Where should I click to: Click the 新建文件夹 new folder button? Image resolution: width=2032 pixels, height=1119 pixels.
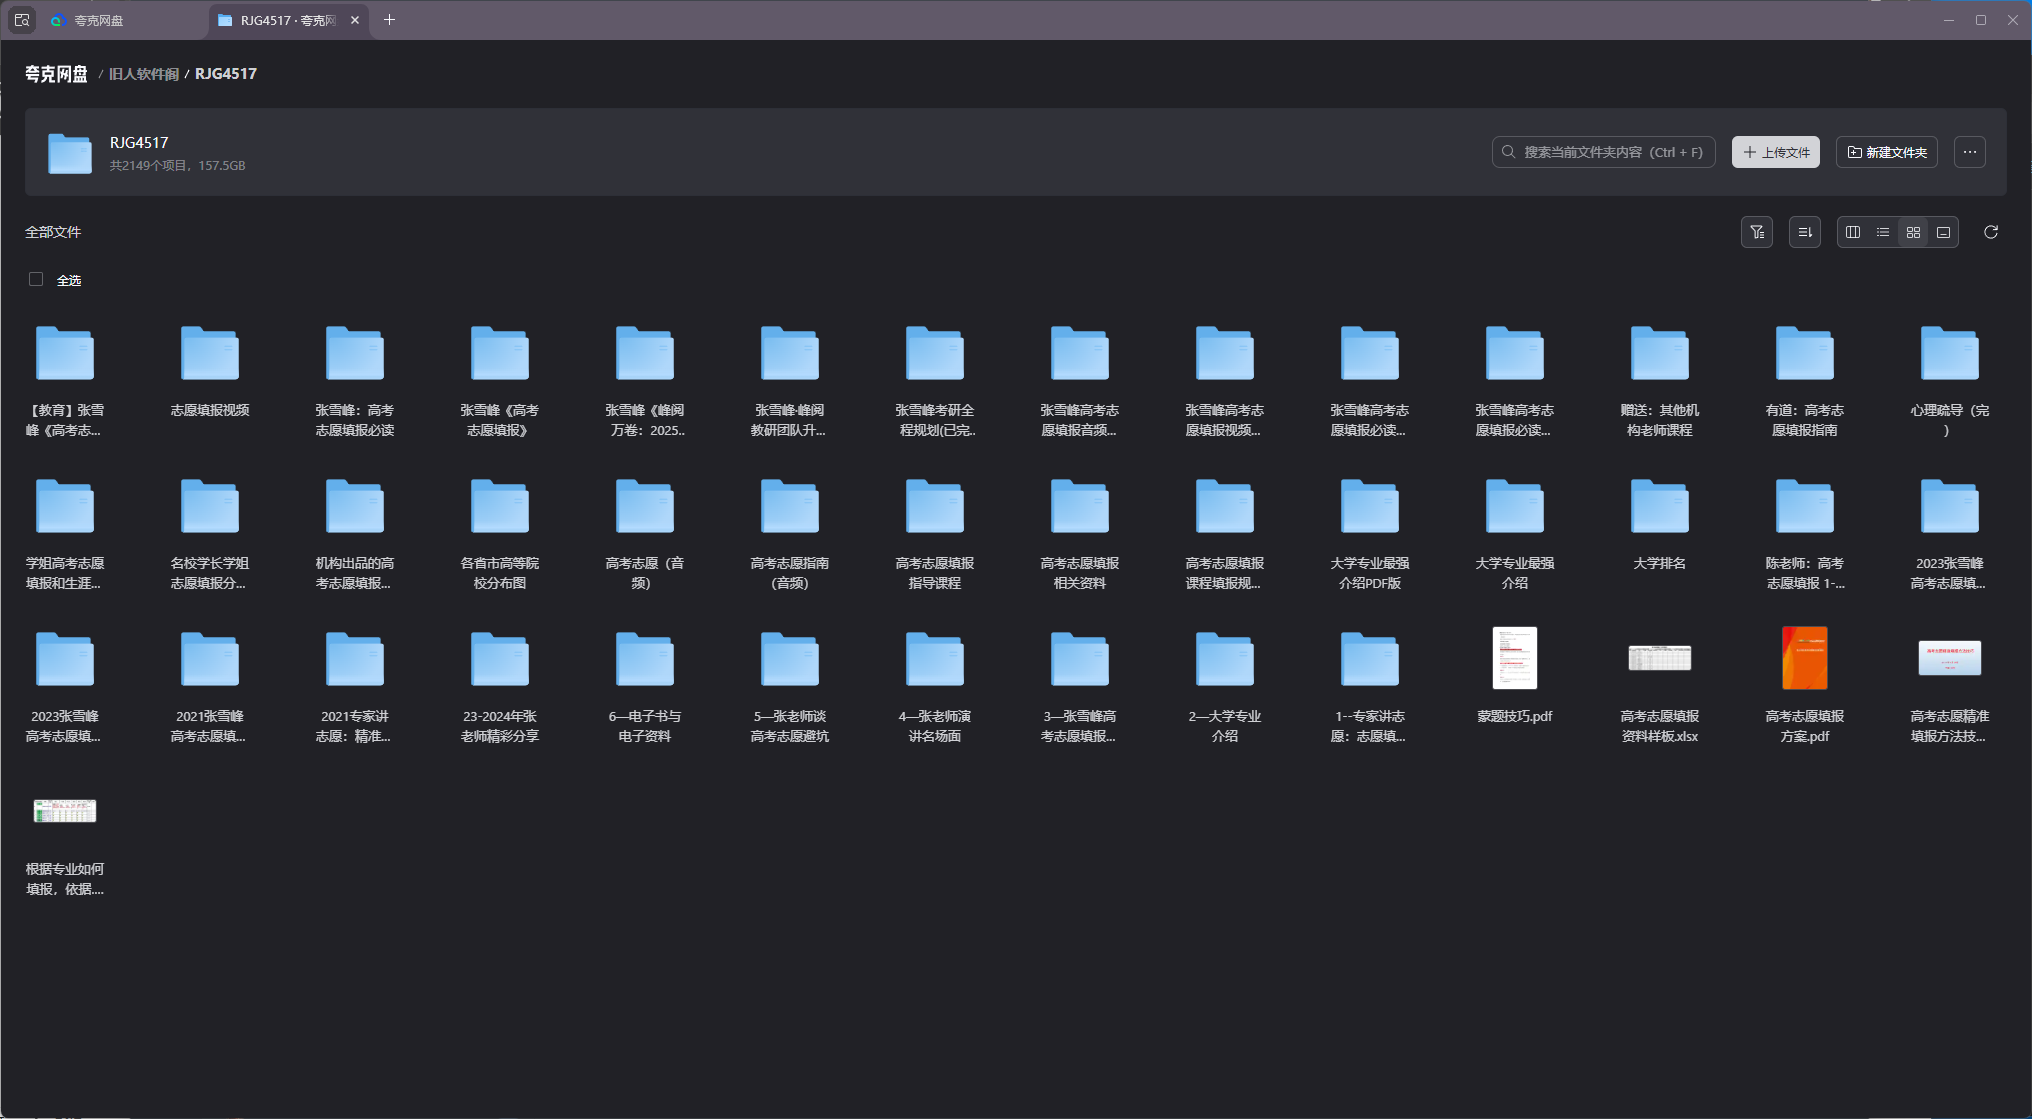pyautogui.click(x=1887, y=152)
